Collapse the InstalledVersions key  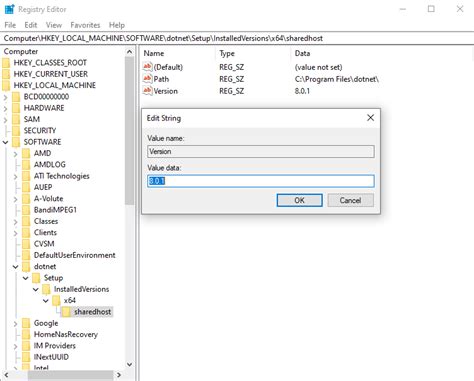36,289
